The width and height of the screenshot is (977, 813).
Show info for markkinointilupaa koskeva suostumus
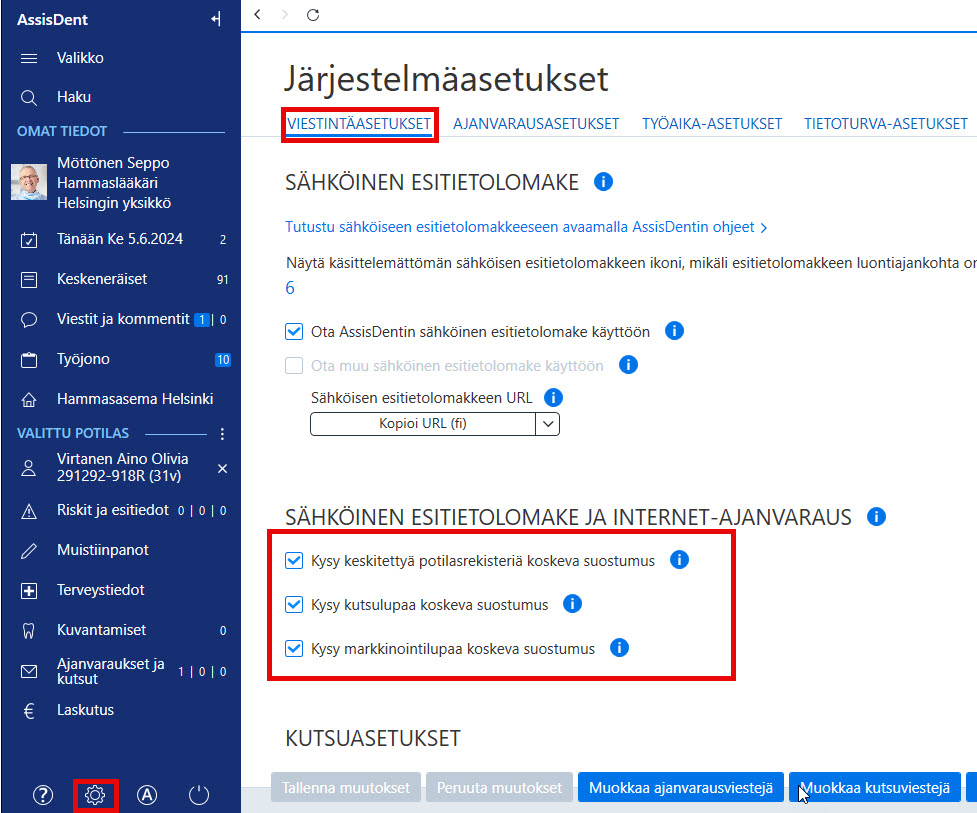[619, 648]
